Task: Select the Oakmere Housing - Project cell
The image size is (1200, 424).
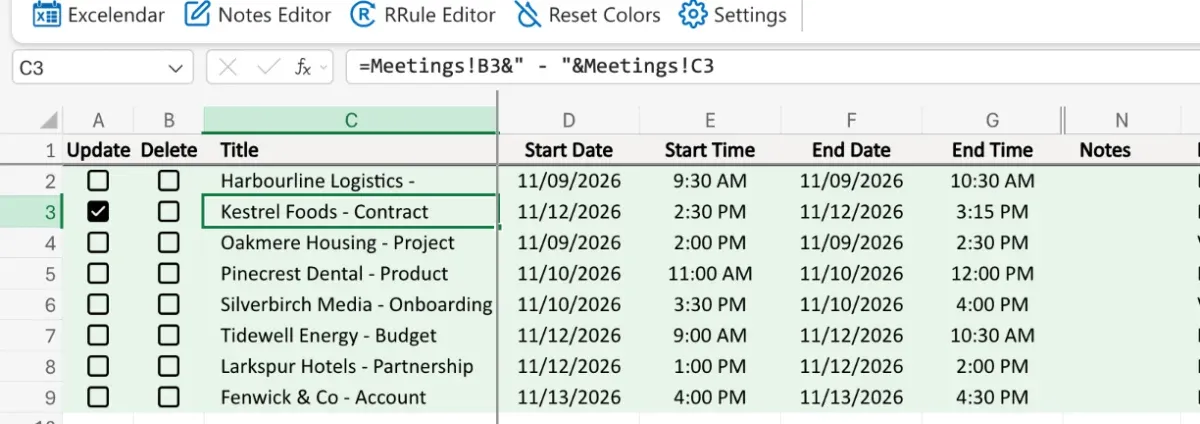Action: point(350,243)
